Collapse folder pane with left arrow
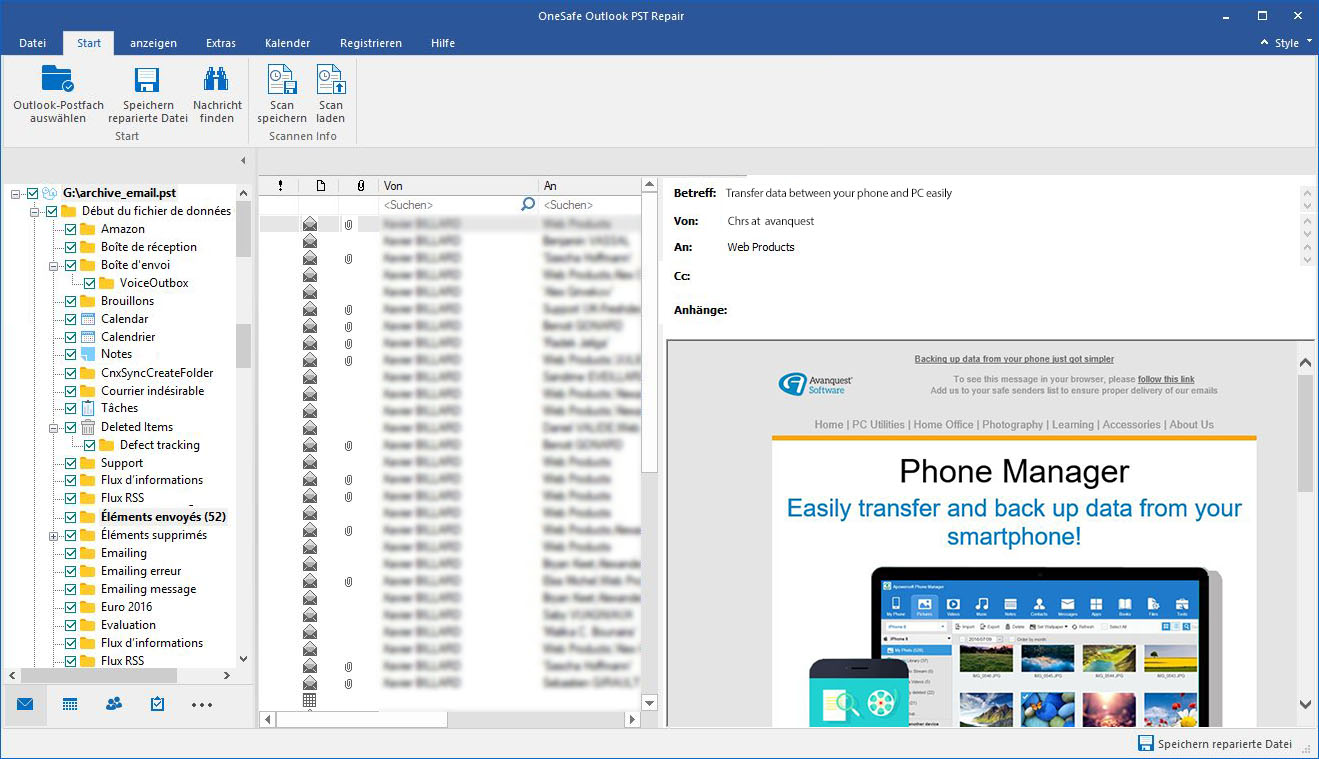 pos(243,161)
